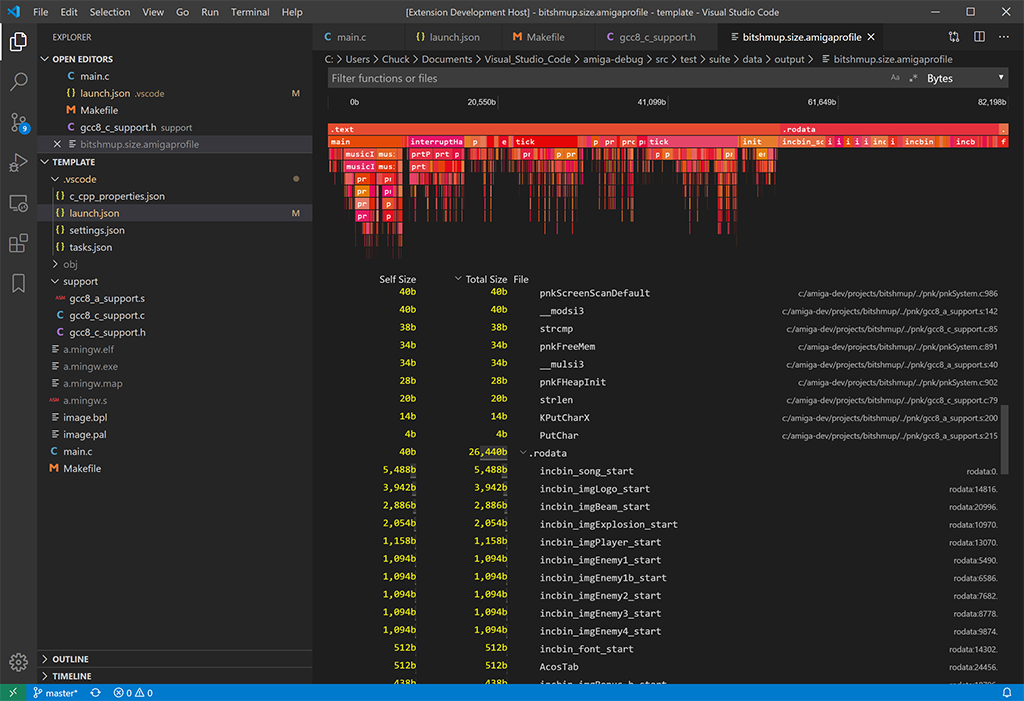Screen dimensions: 1024x701
Task: Open Manage gear icon
Action: 18,662
